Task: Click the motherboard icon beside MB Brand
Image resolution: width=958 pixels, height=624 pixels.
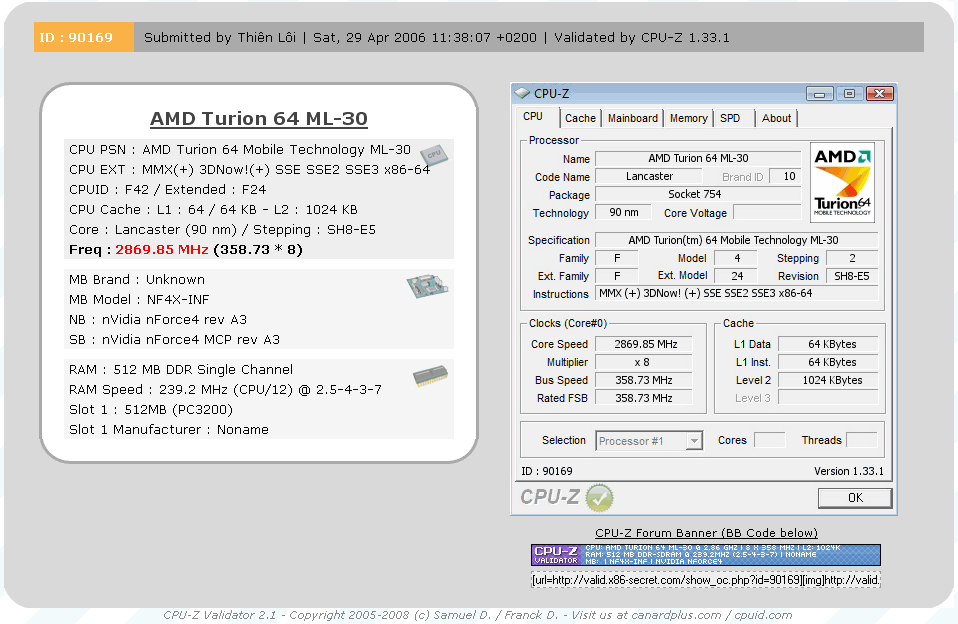Action: [x=427, y=286]
